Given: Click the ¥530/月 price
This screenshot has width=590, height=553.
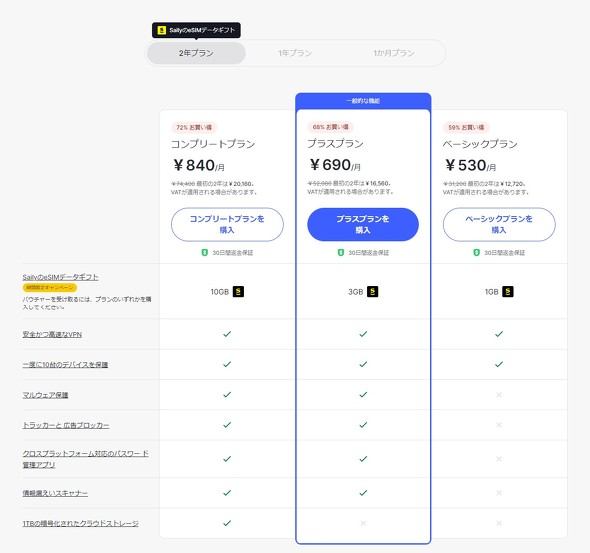Looking at the screenshot, I should pos(470,165).
